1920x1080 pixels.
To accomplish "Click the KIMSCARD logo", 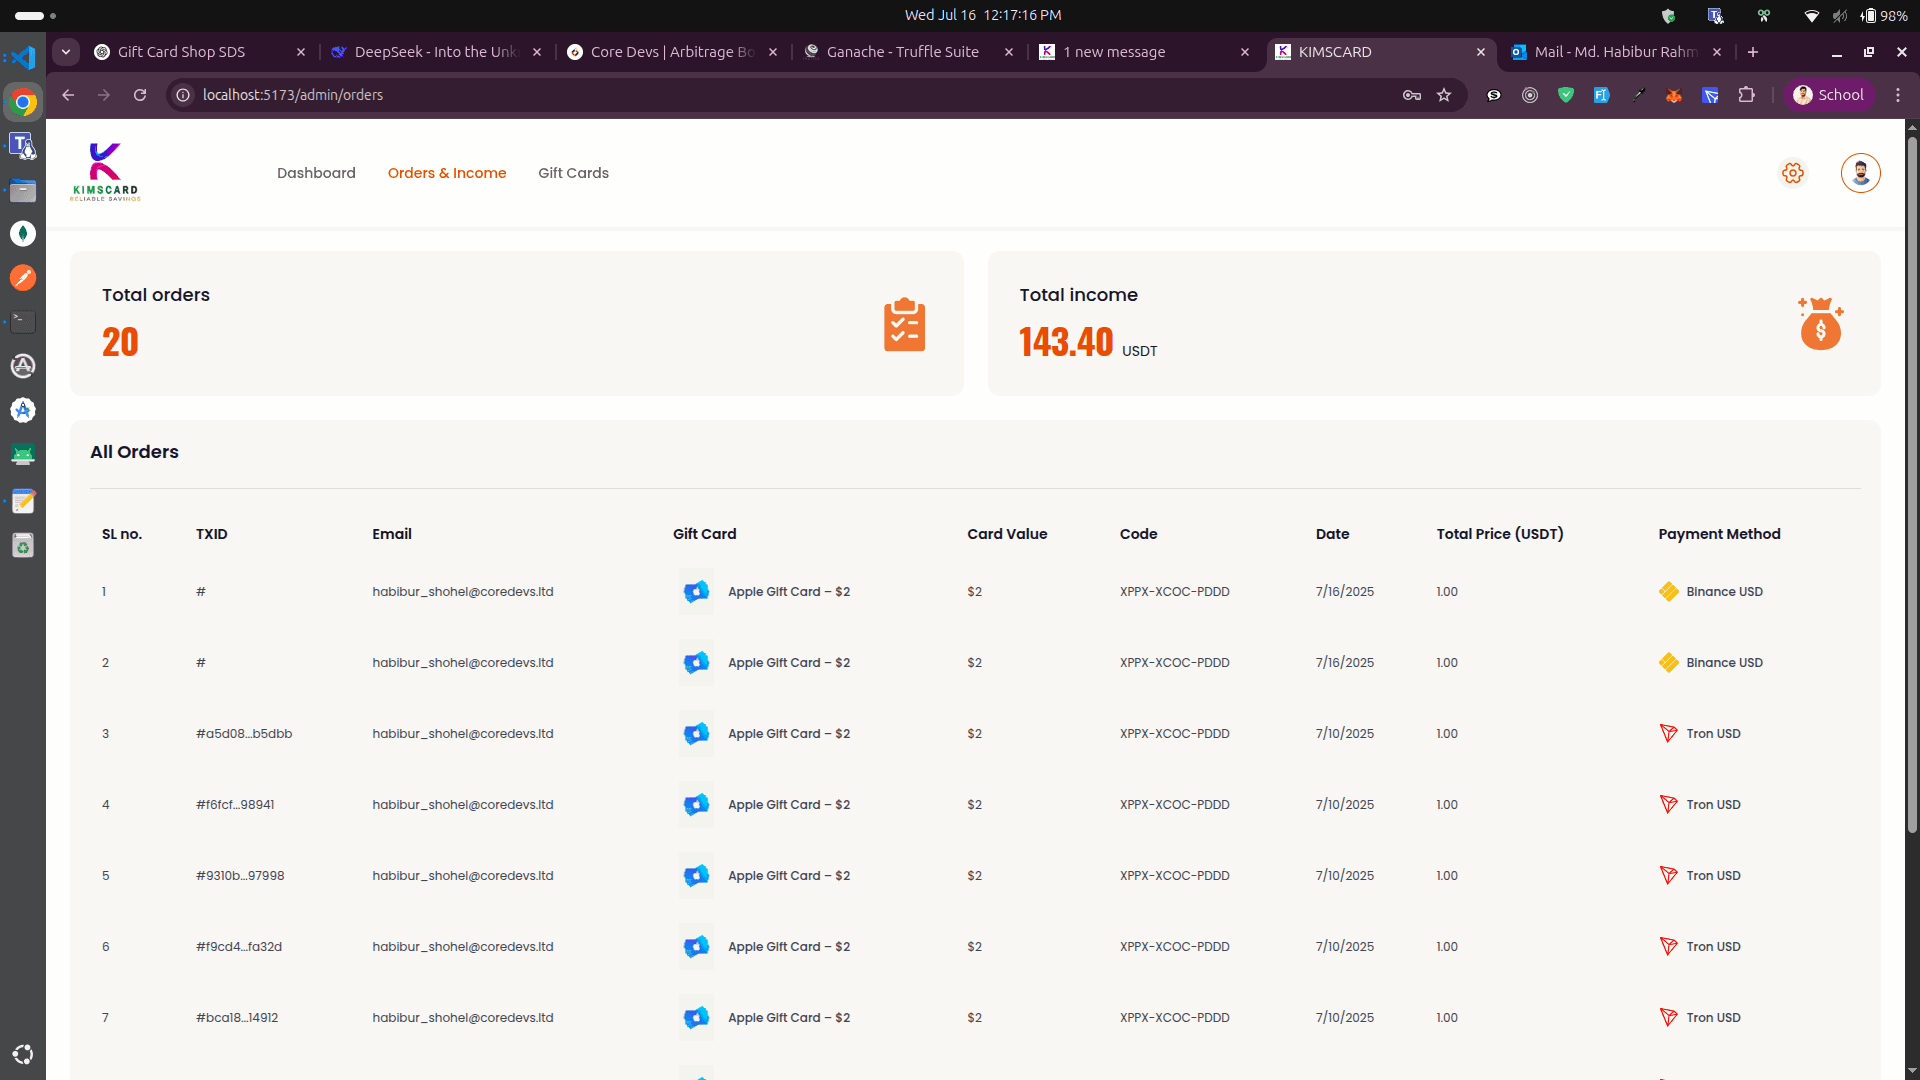I will click(104, 171).
